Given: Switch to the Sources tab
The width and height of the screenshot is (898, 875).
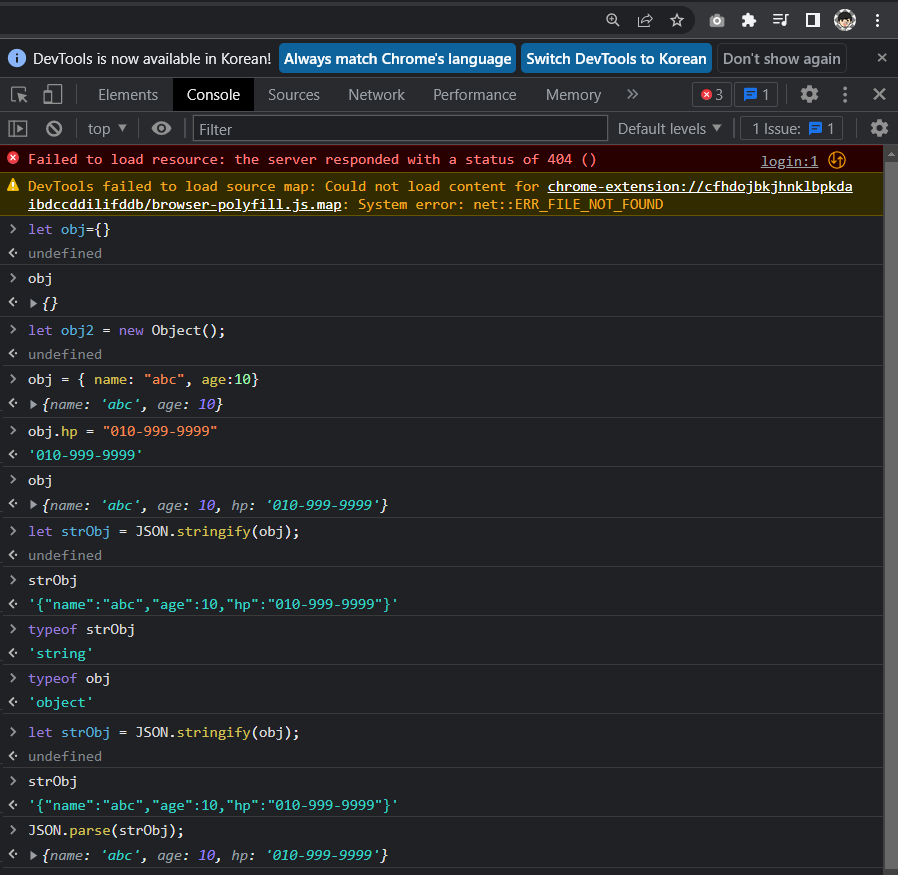Looking at the screenshot, I should [293, 94].
